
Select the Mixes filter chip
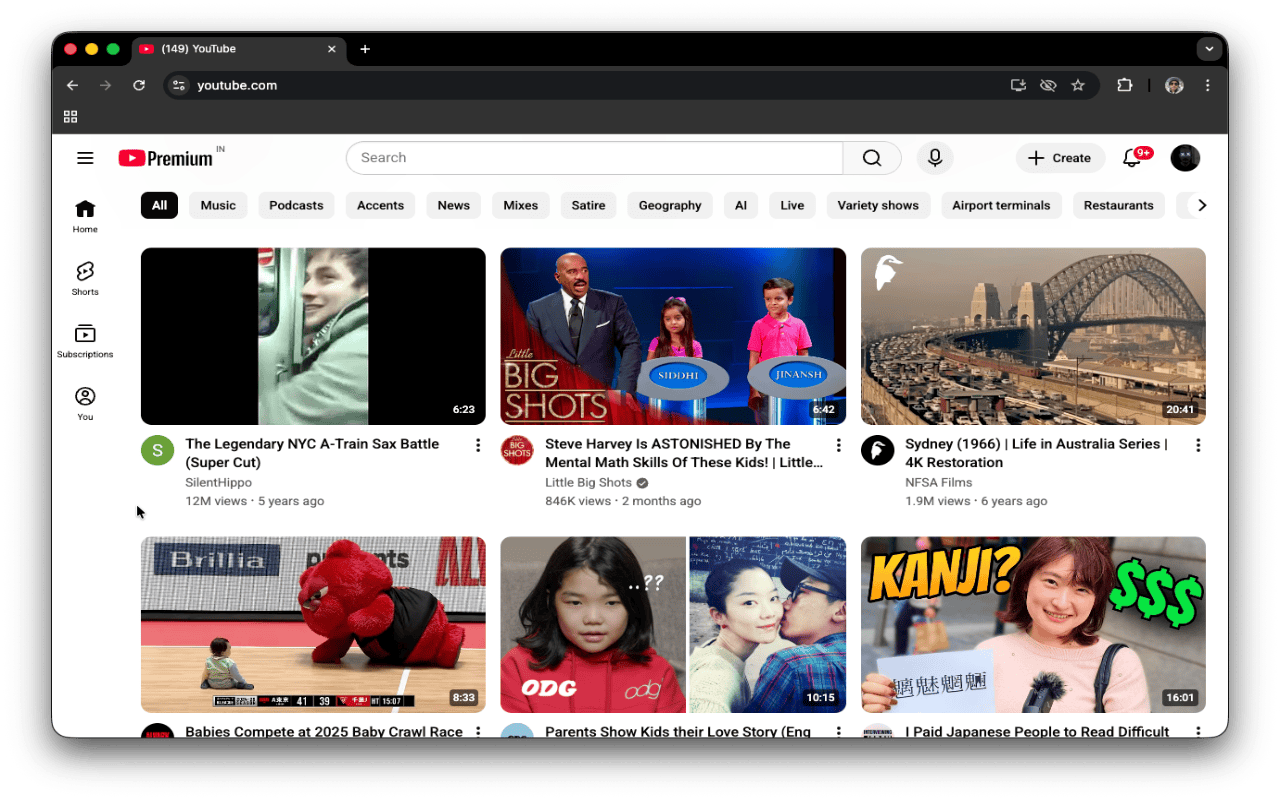(521, 206)
